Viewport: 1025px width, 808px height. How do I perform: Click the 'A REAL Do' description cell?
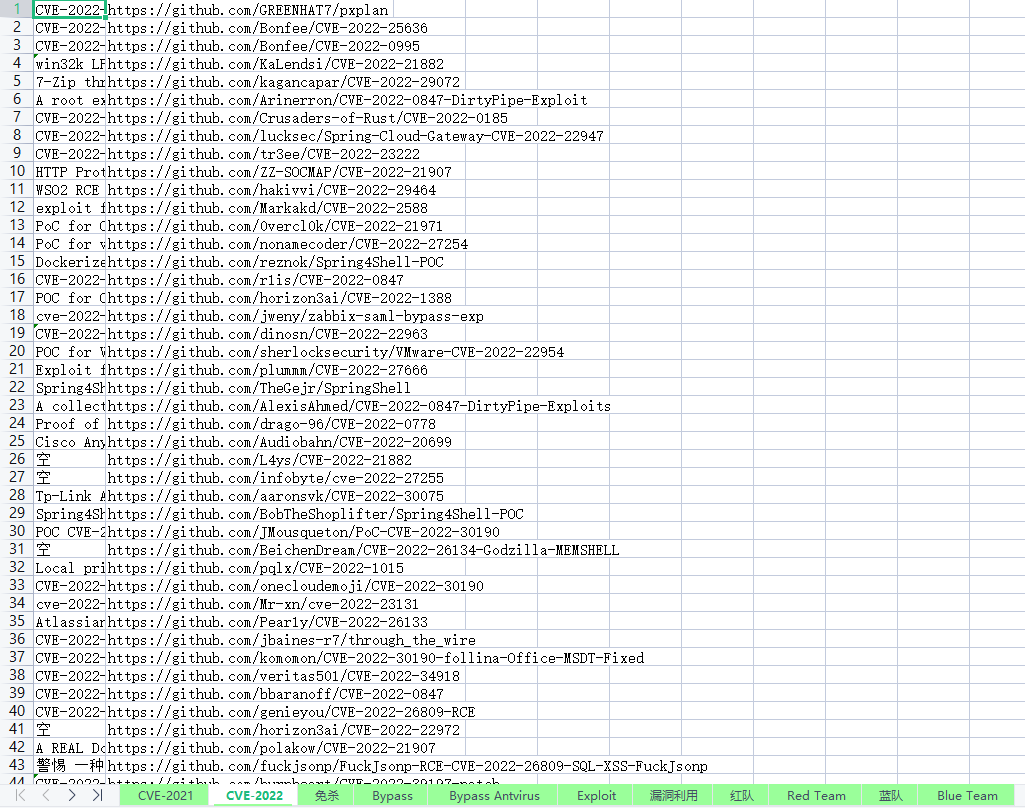point(69,747)
